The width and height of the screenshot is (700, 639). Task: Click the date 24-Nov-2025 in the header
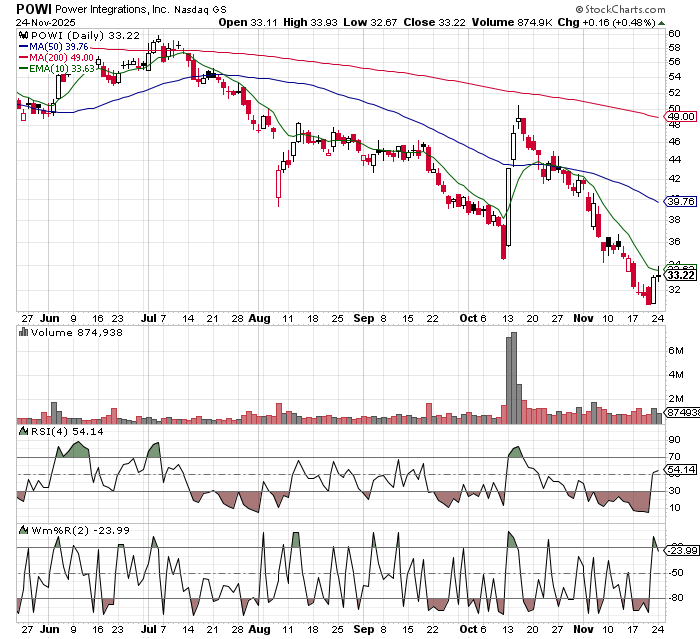pos(46,22)
